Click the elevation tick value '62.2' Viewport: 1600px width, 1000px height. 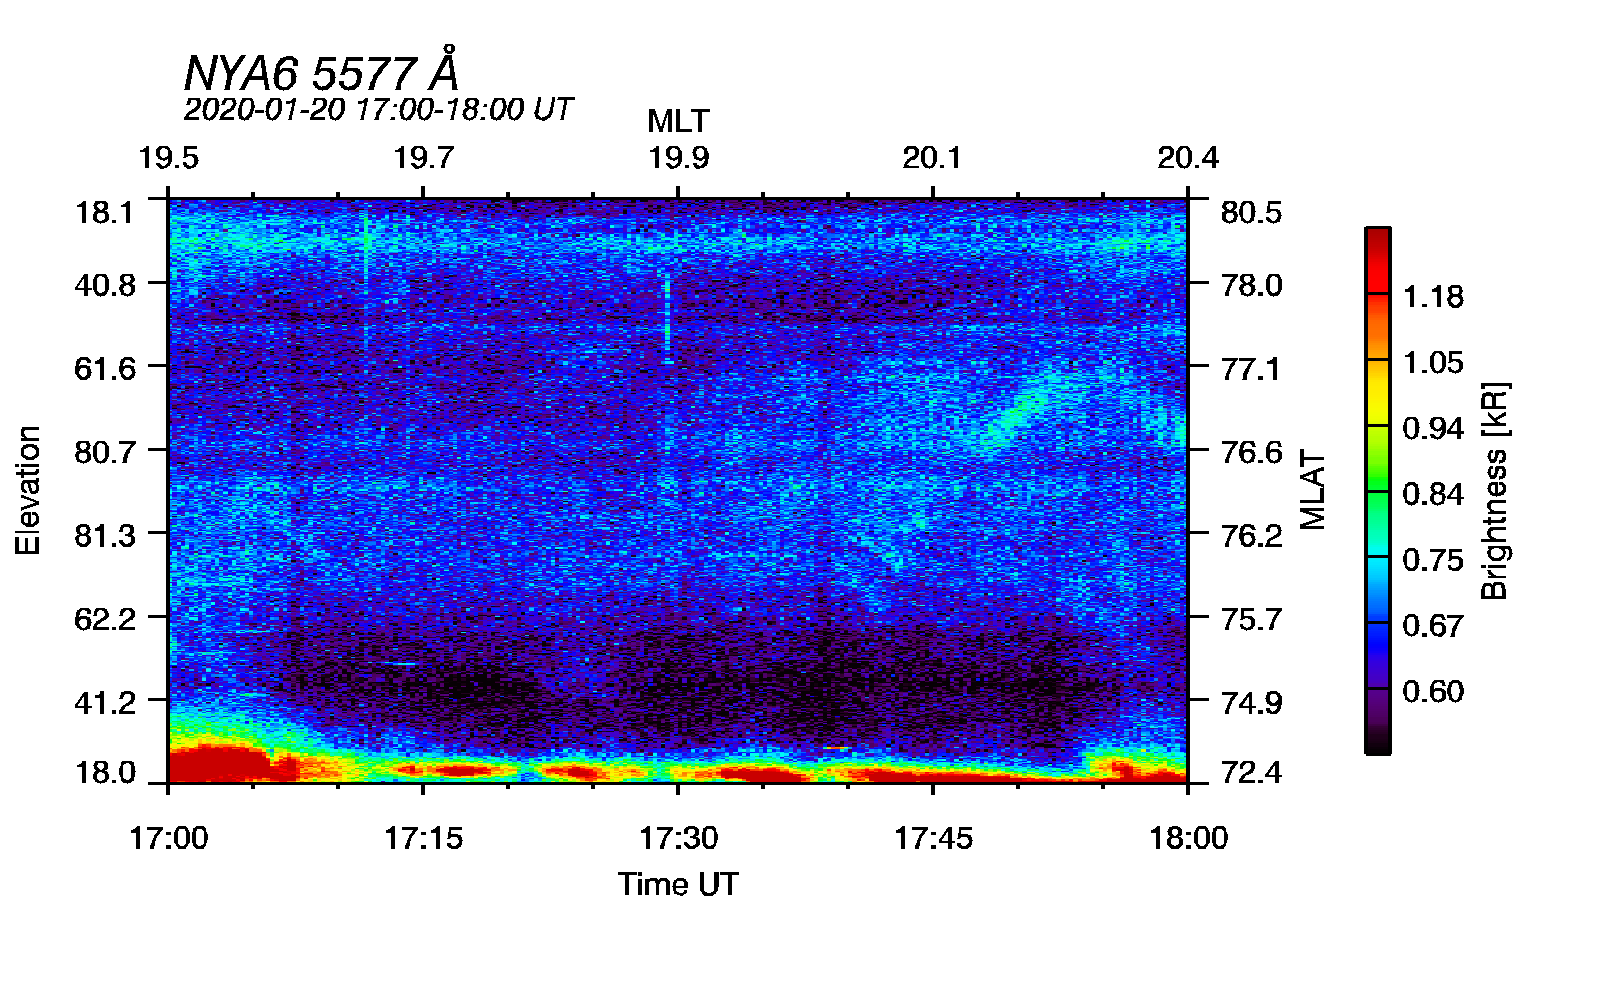pos(106,618)
